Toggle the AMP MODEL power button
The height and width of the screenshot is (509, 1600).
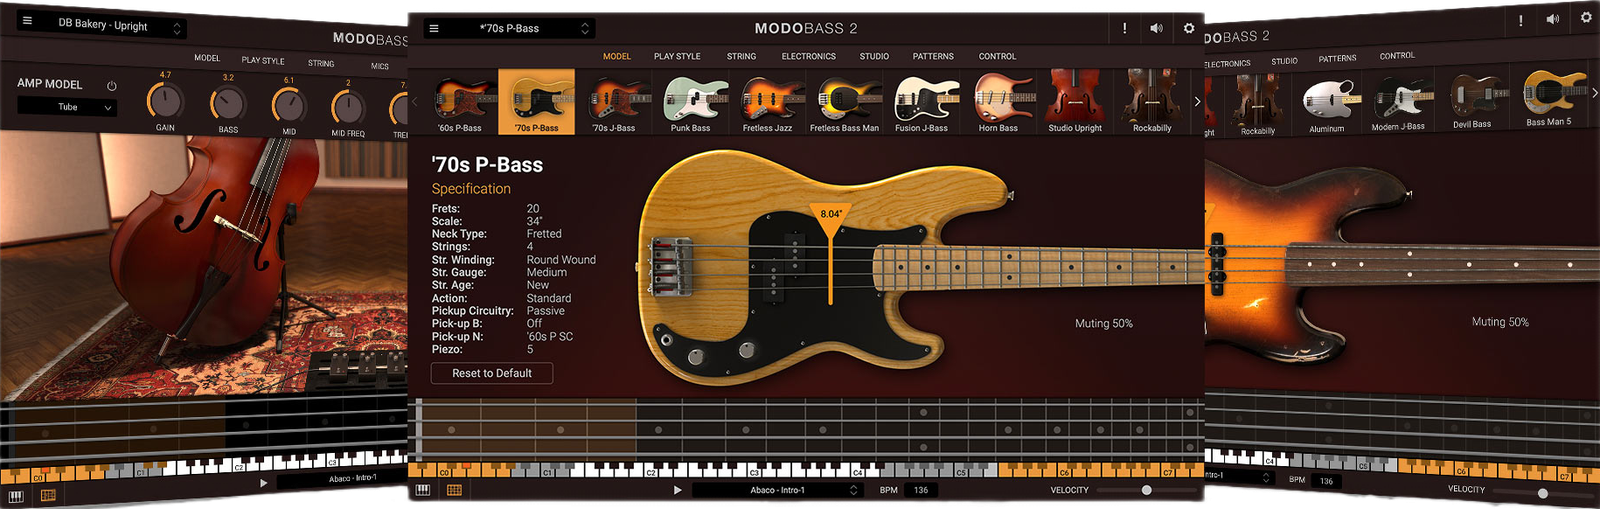(112, 86)
